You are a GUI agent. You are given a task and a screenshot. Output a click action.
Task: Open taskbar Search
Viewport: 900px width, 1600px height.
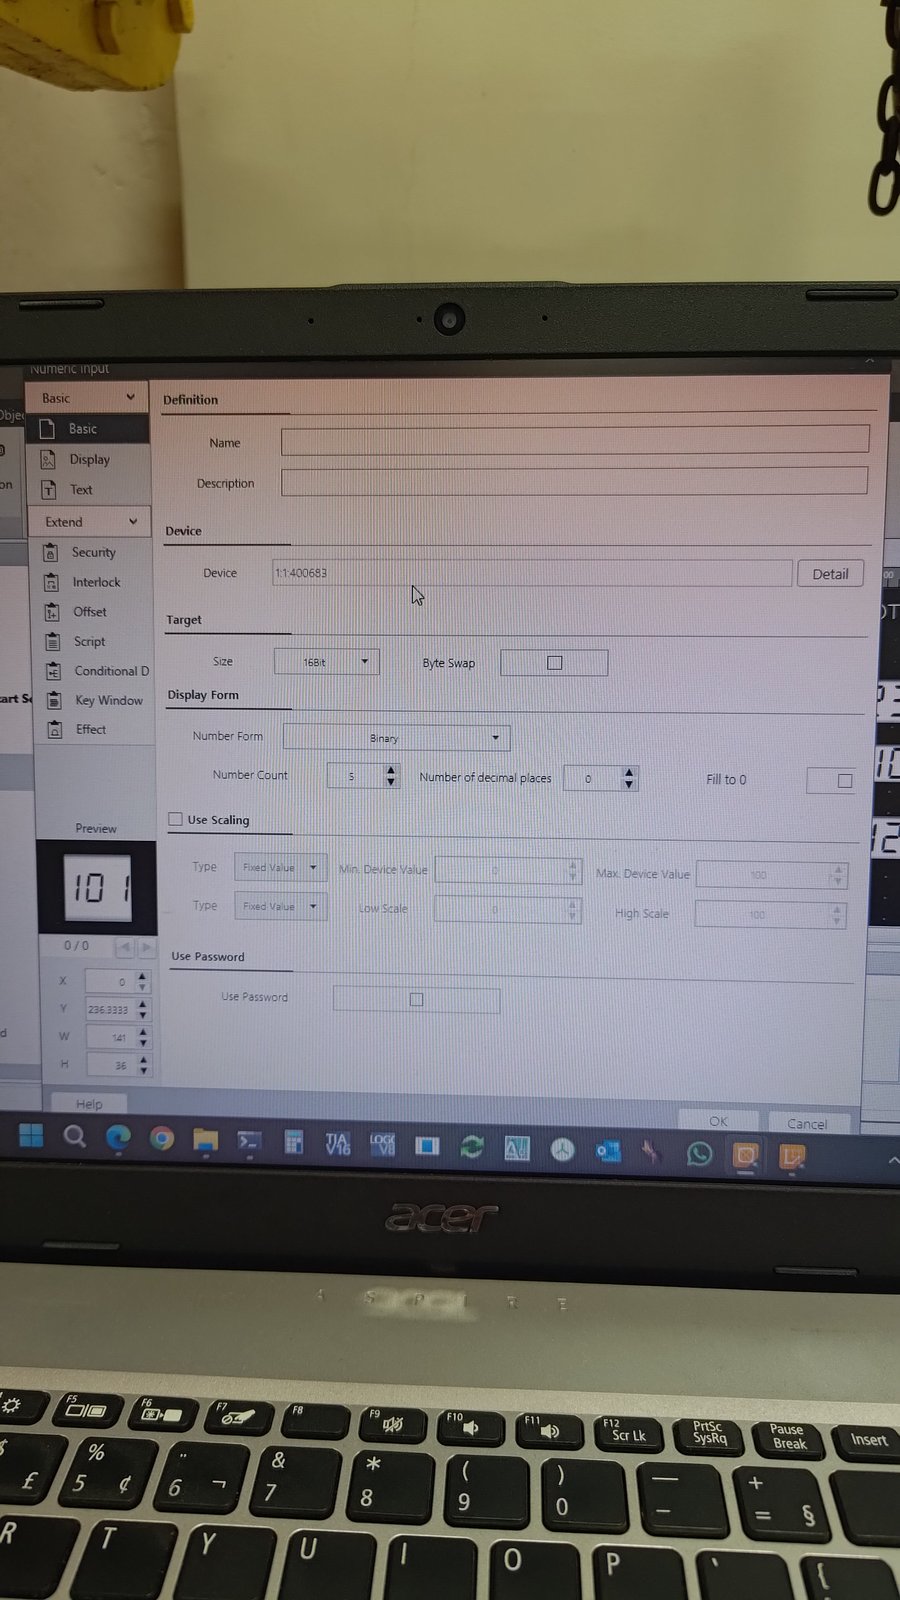tap(74, 1137)
